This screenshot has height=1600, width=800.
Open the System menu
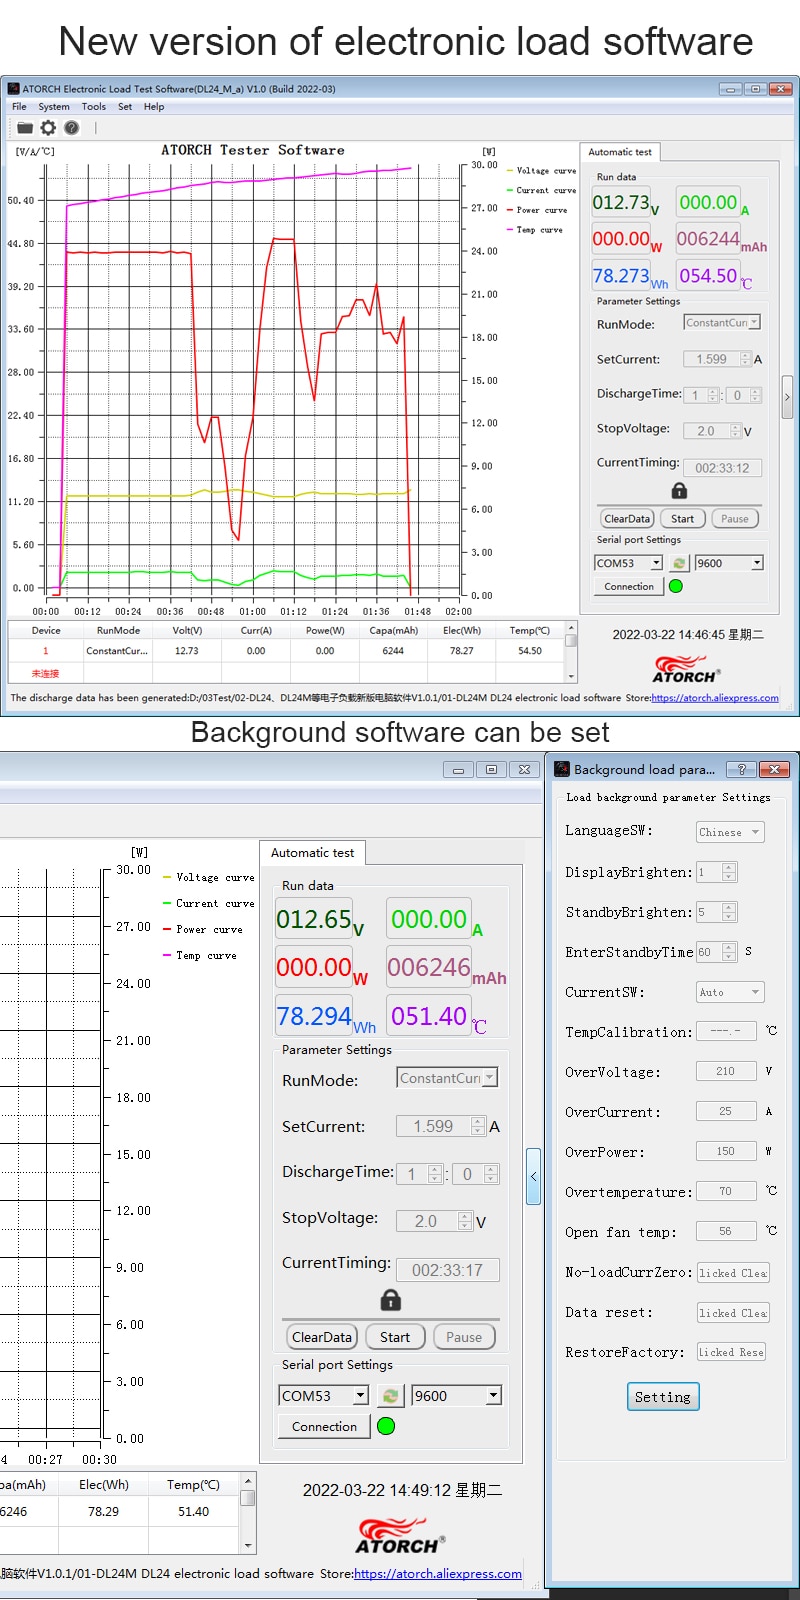(x=54, y=107)
